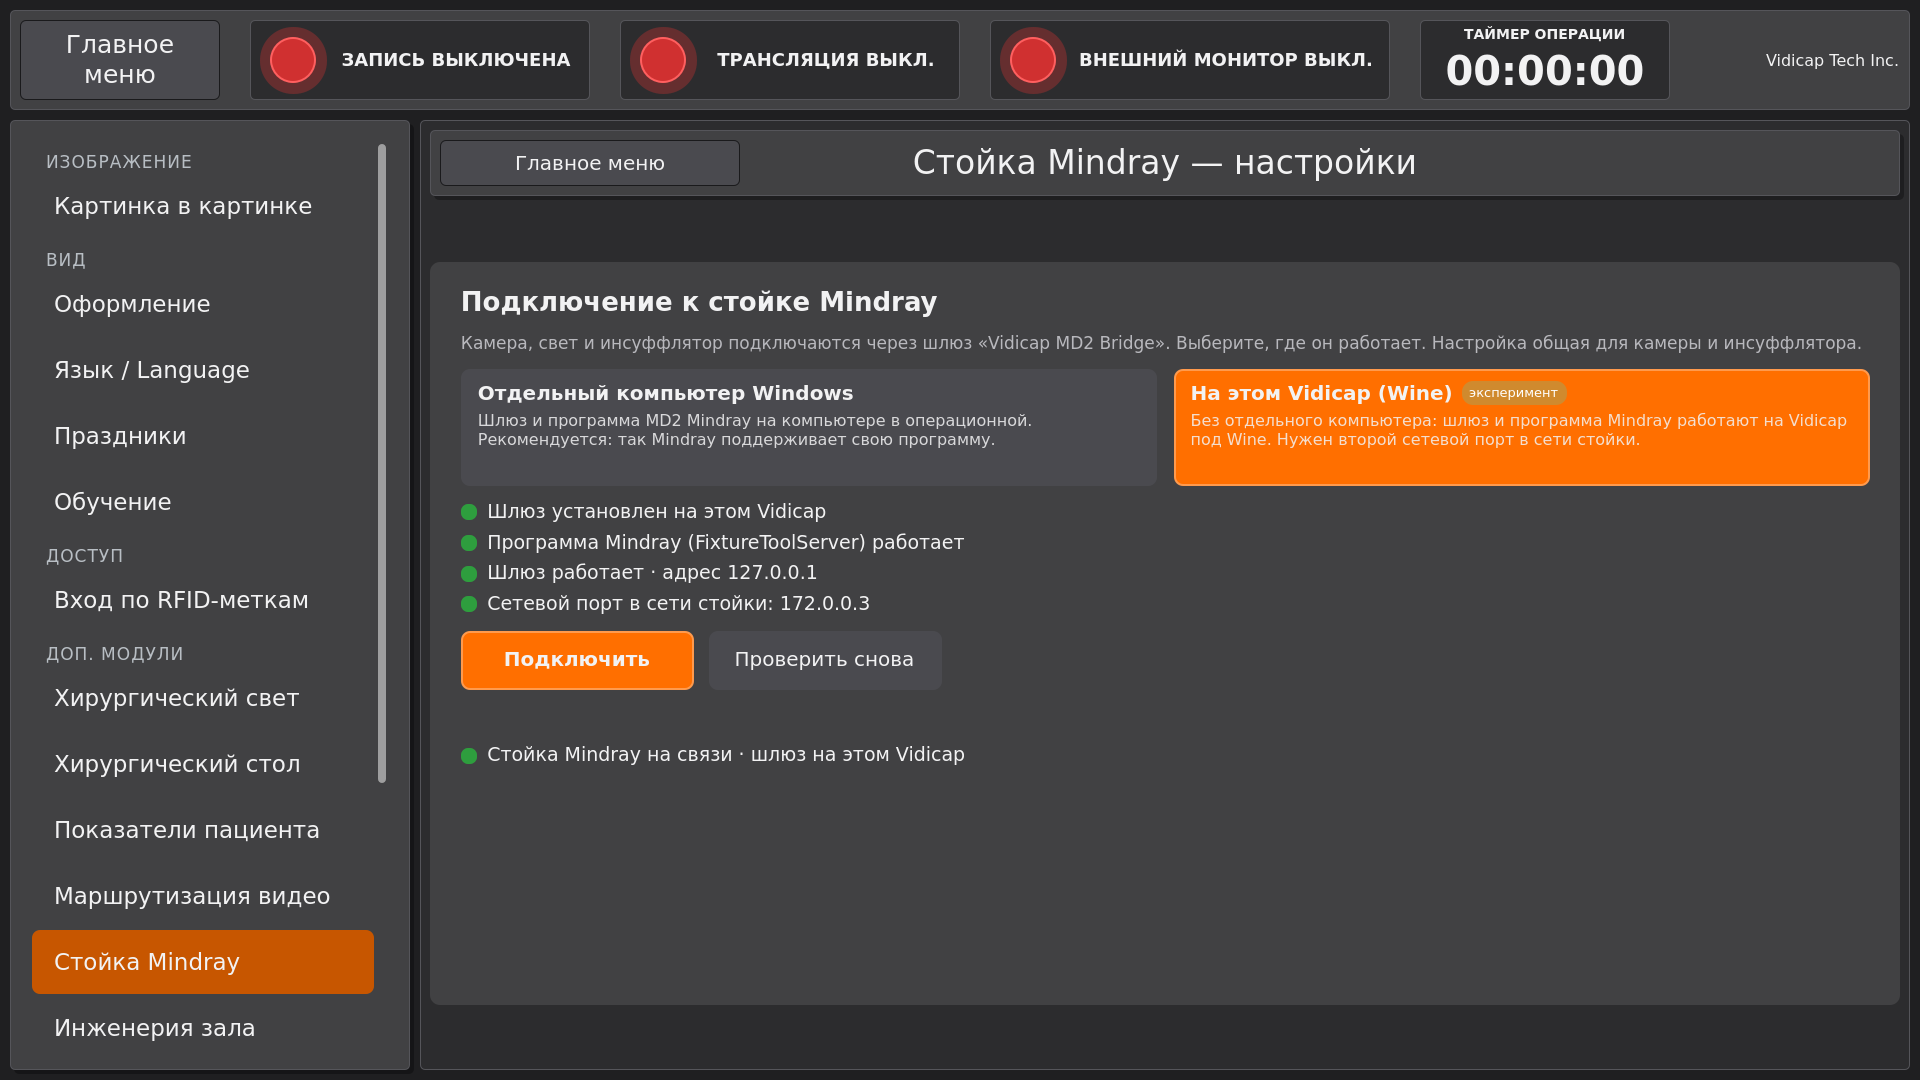Image resolution: width=1920 pixels, height=1080 pixels.
Task: Open "Инженерия зала" sidebar item
Action: (x=203, y=1028)
